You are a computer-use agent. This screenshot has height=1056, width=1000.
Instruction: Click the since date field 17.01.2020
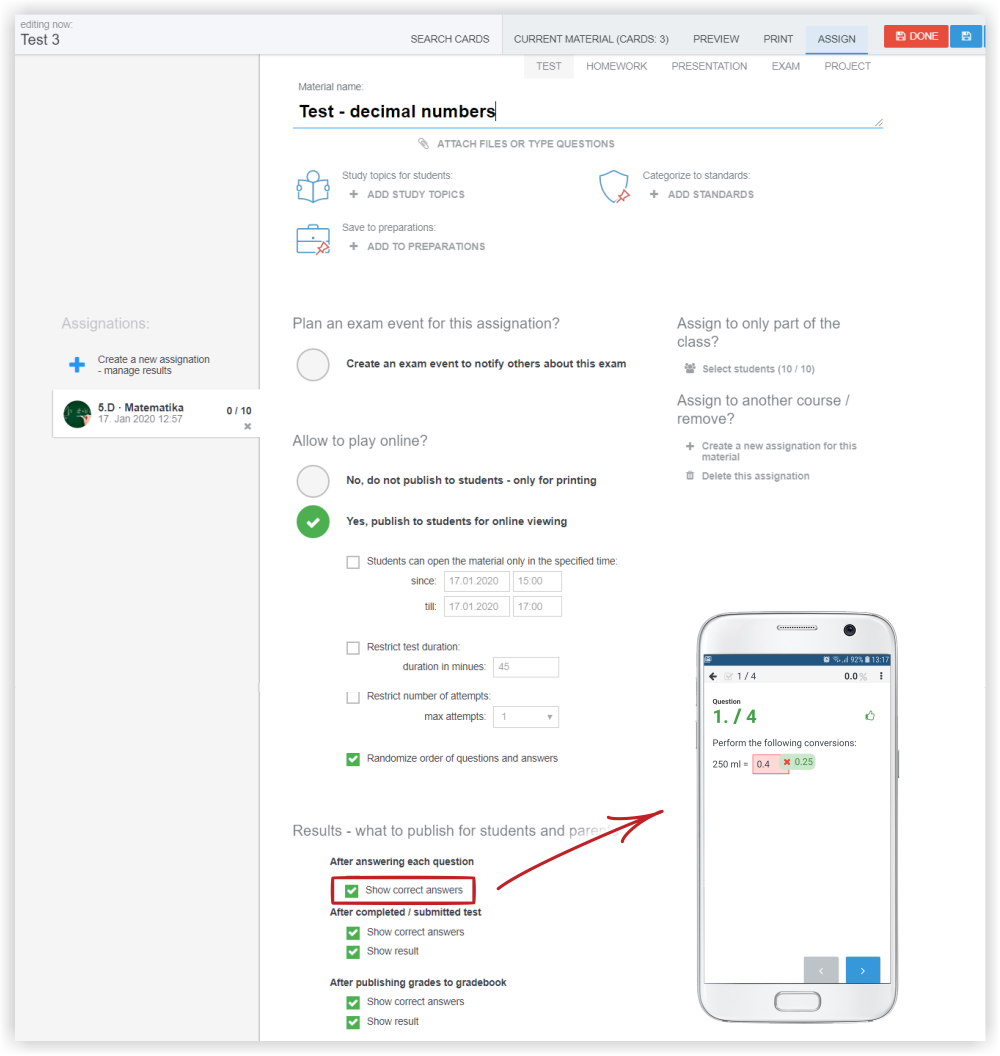tap(476, 581)
